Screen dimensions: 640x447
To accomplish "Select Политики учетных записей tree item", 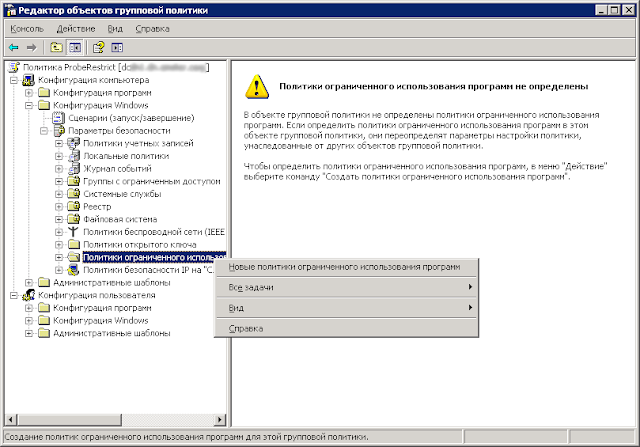I will click(138, 143).
